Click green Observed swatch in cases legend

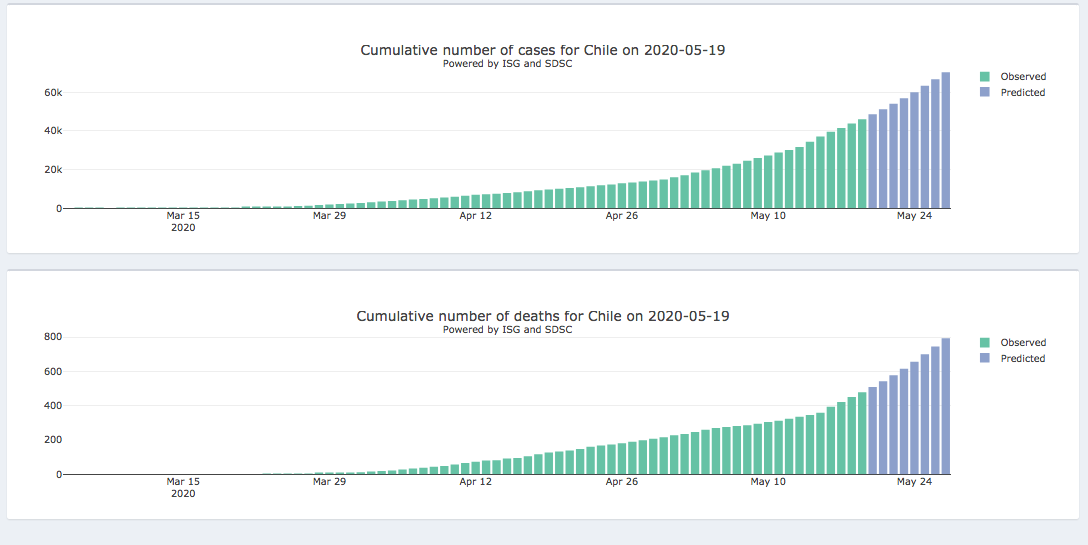tap(985, 76)
